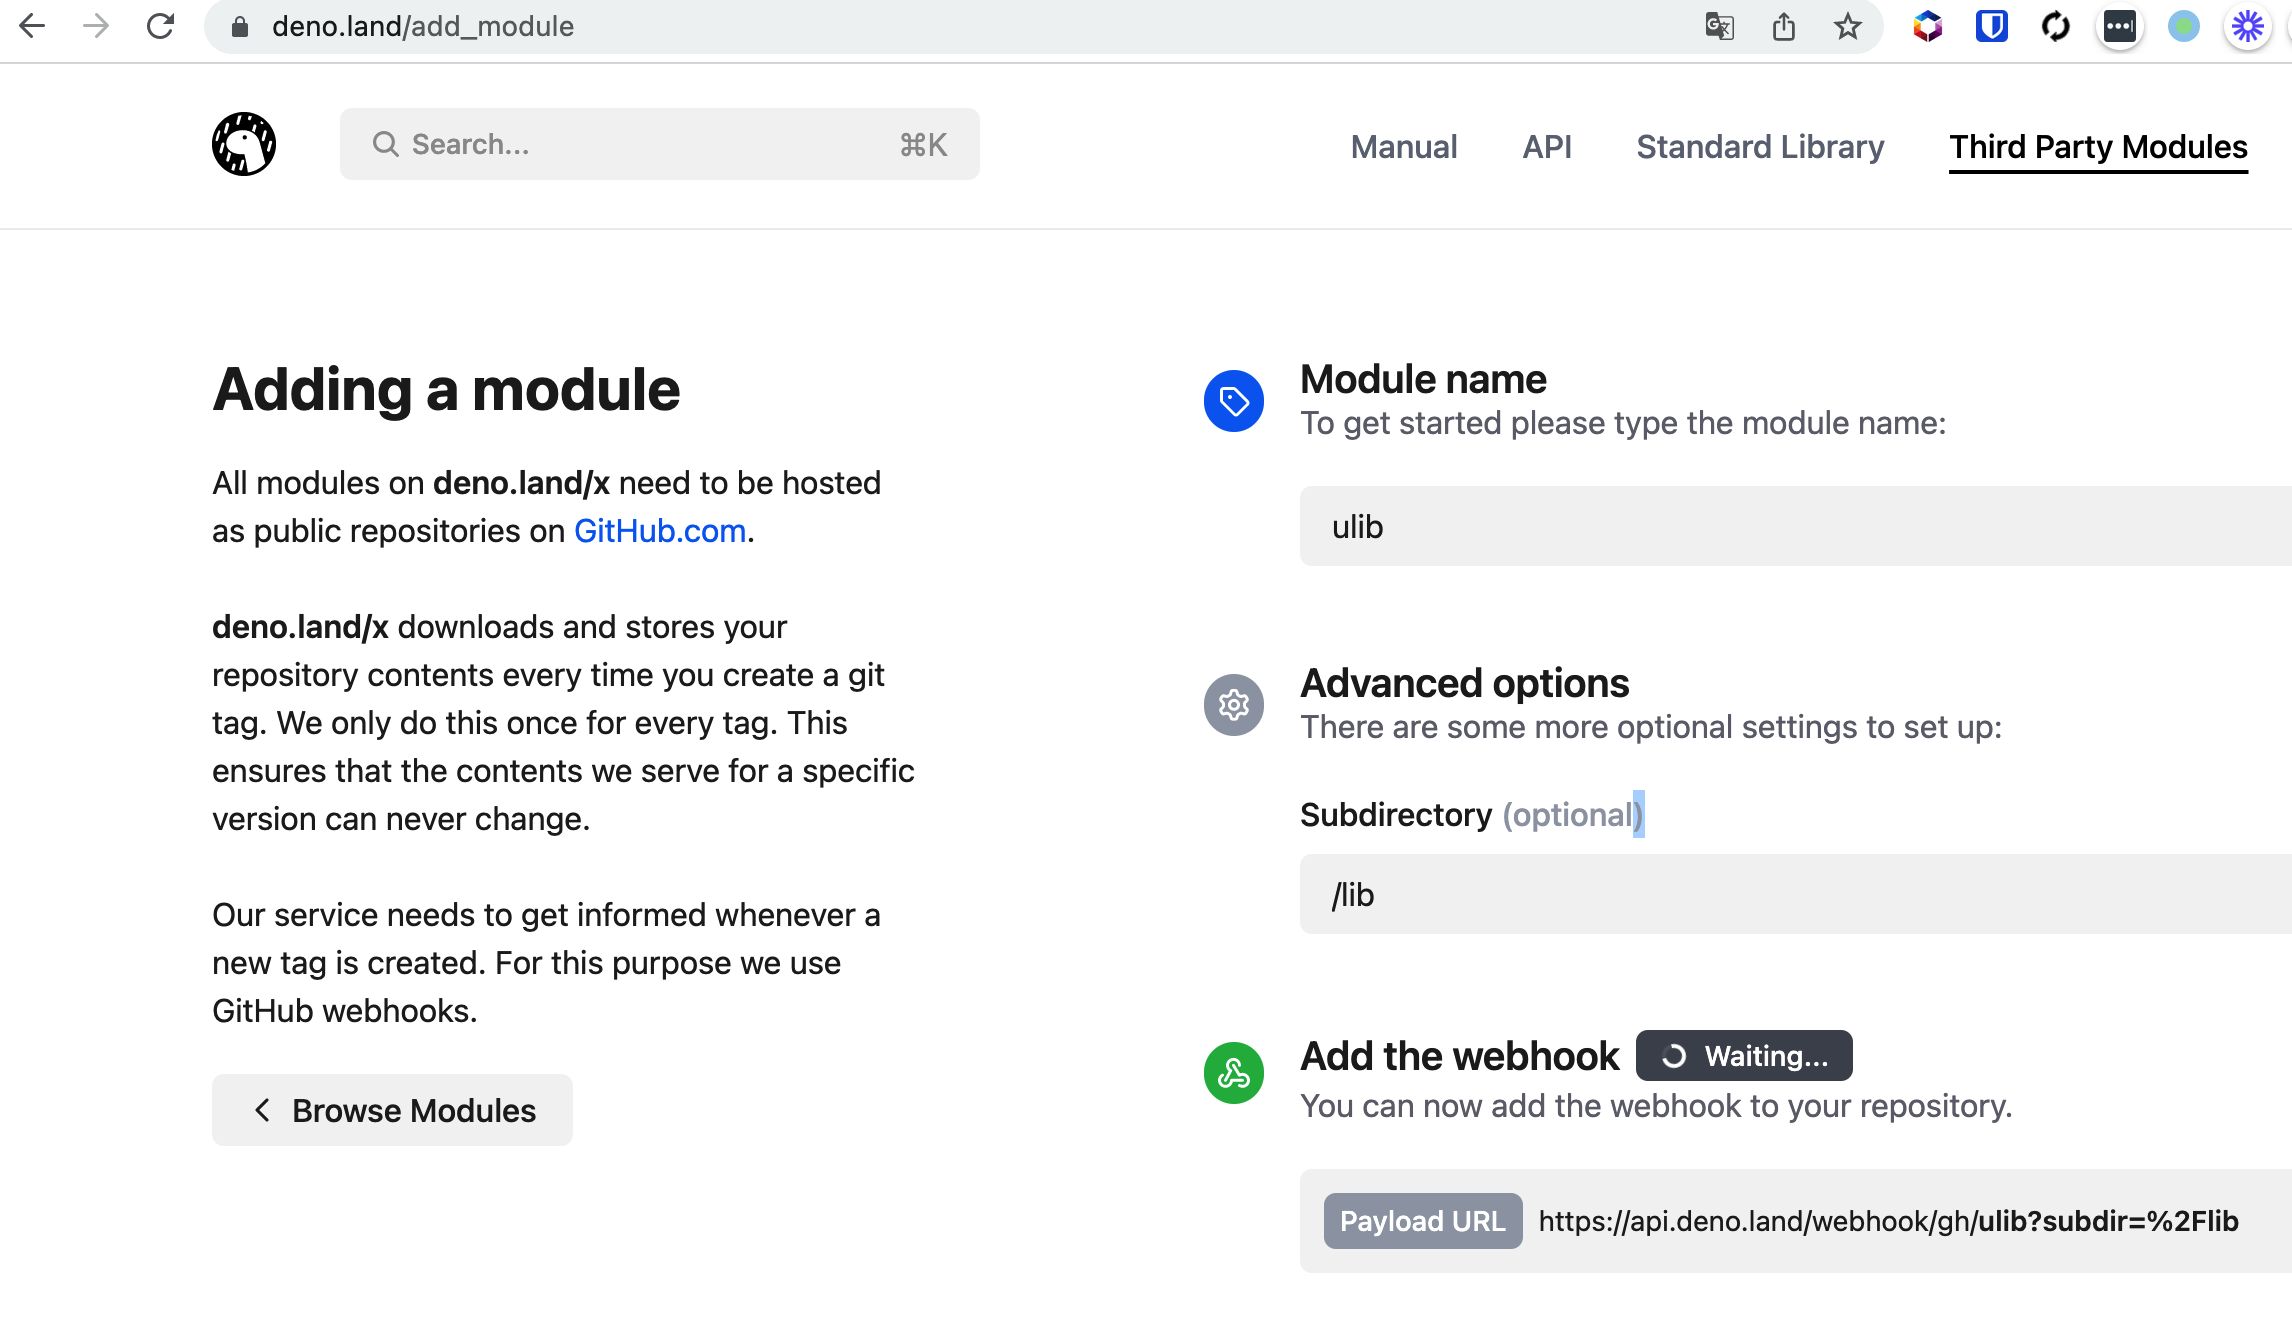Click the Subdirectory (optional) label
2292x1332 pixels.
pyautogui.click(x=1471, y=815)
